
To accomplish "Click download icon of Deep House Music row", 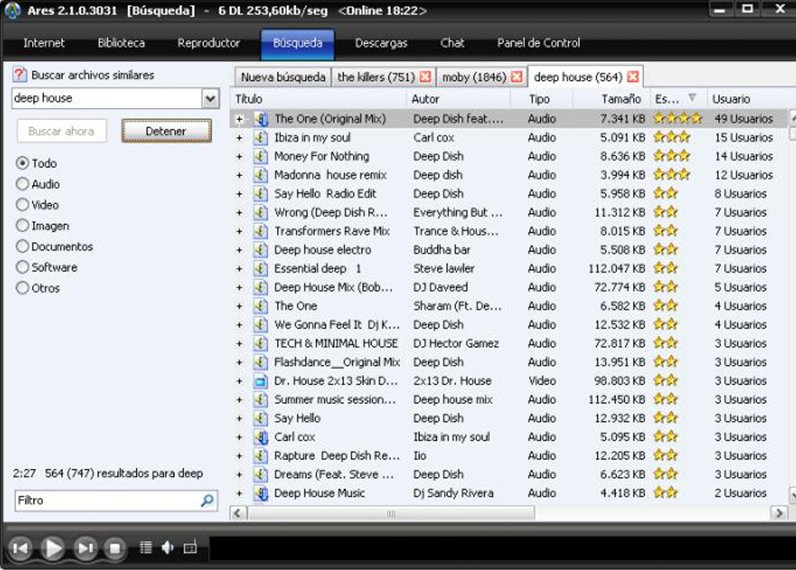I will pyautogui.click(x=260, y=493).
